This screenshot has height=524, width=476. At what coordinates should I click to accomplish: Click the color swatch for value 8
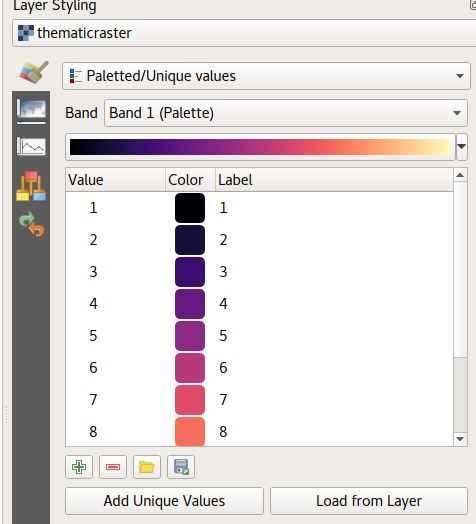click(x=190, y=431)
